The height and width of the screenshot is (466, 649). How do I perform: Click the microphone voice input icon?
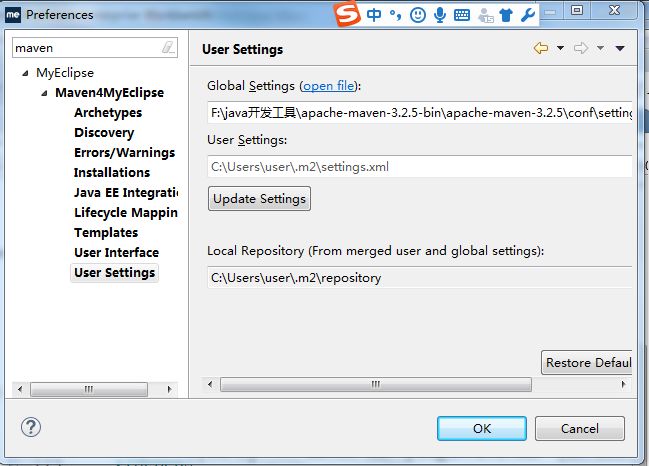pos(440,15)
